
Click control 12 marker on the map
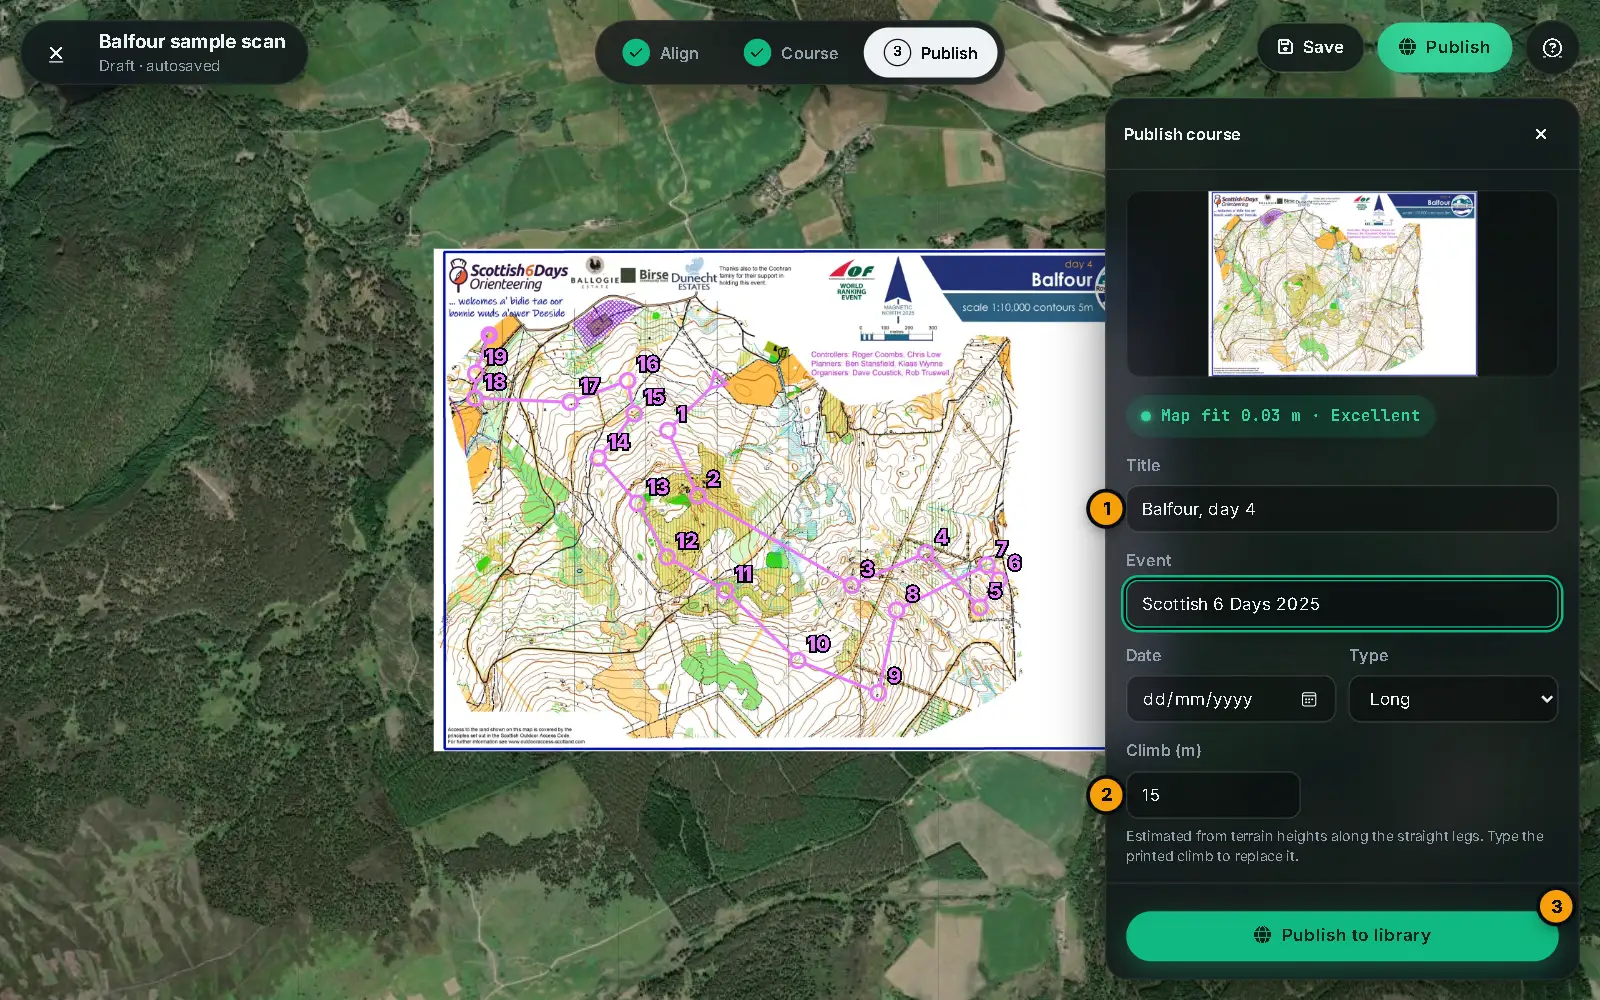(666, 556)
